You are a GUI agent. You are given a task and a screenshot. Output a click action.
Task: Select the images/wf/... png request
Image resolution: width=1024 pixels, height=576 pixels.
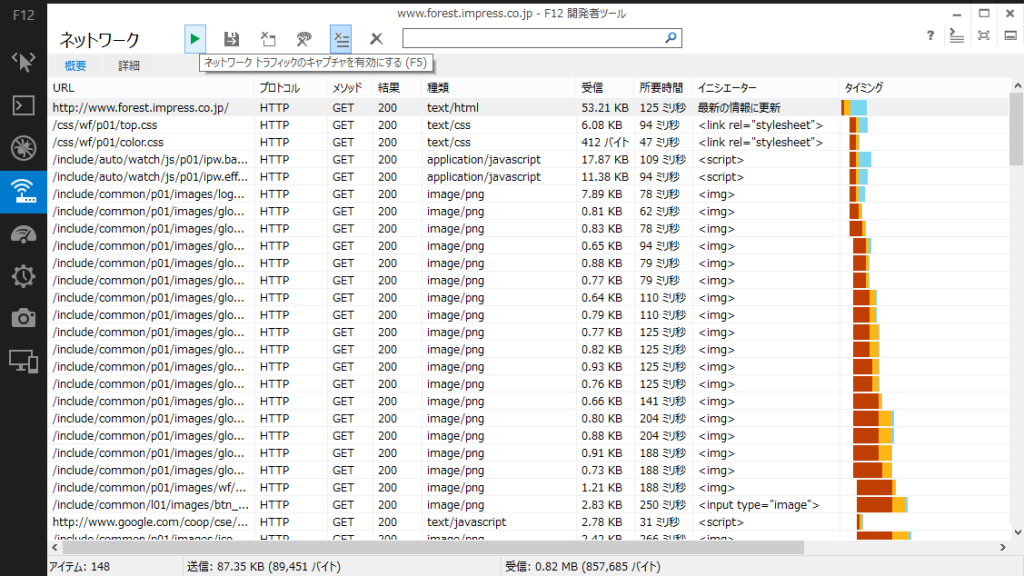(528, 488)
